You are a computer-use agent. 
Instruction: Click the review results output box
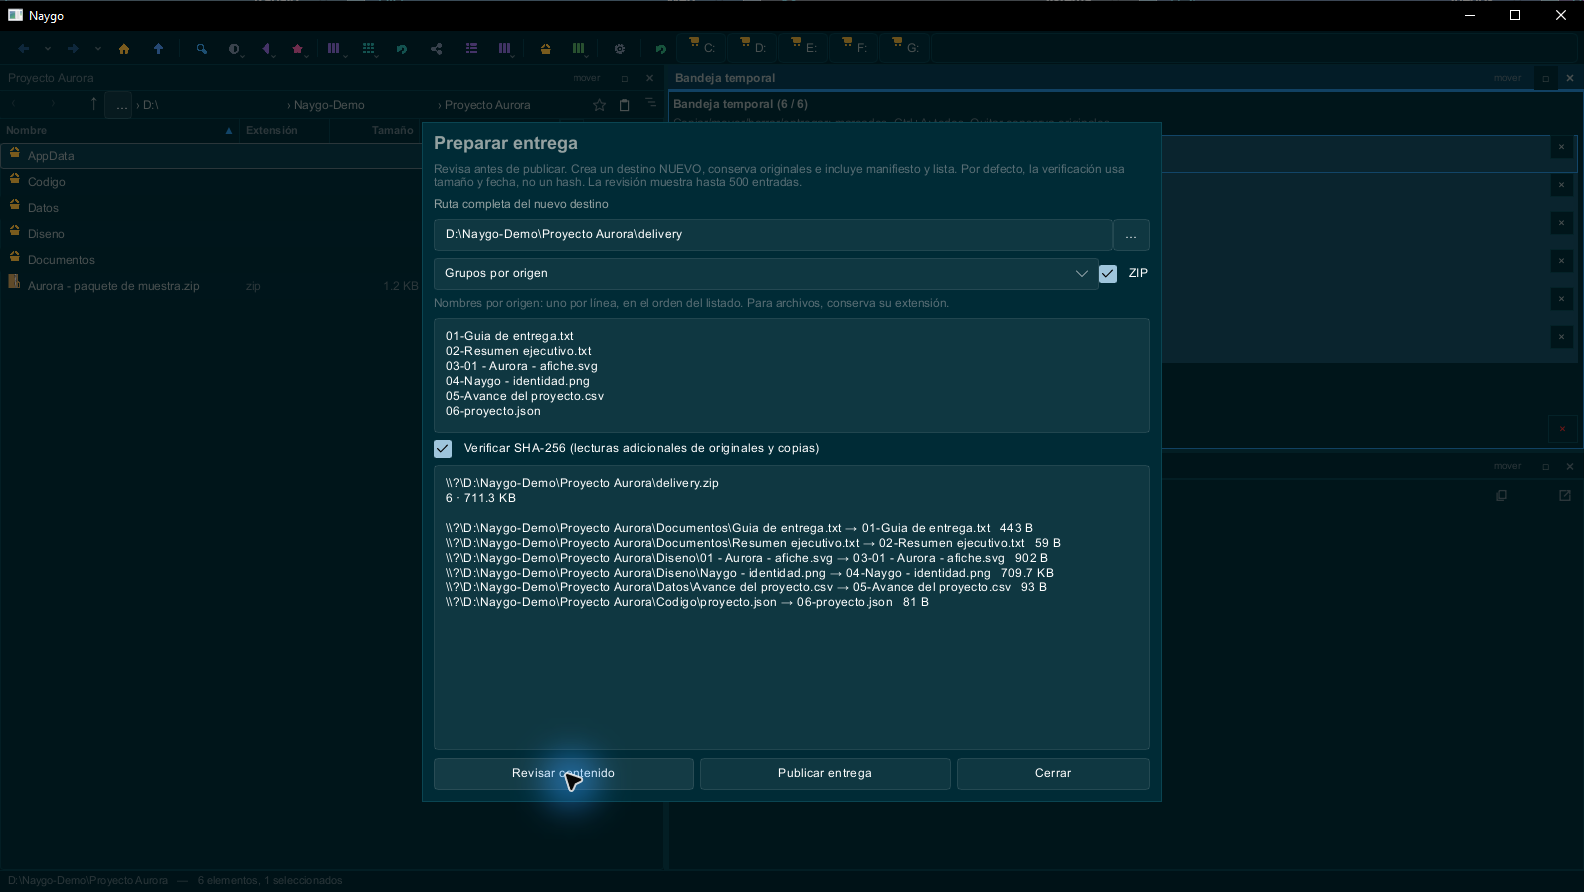tap(791, 607)
